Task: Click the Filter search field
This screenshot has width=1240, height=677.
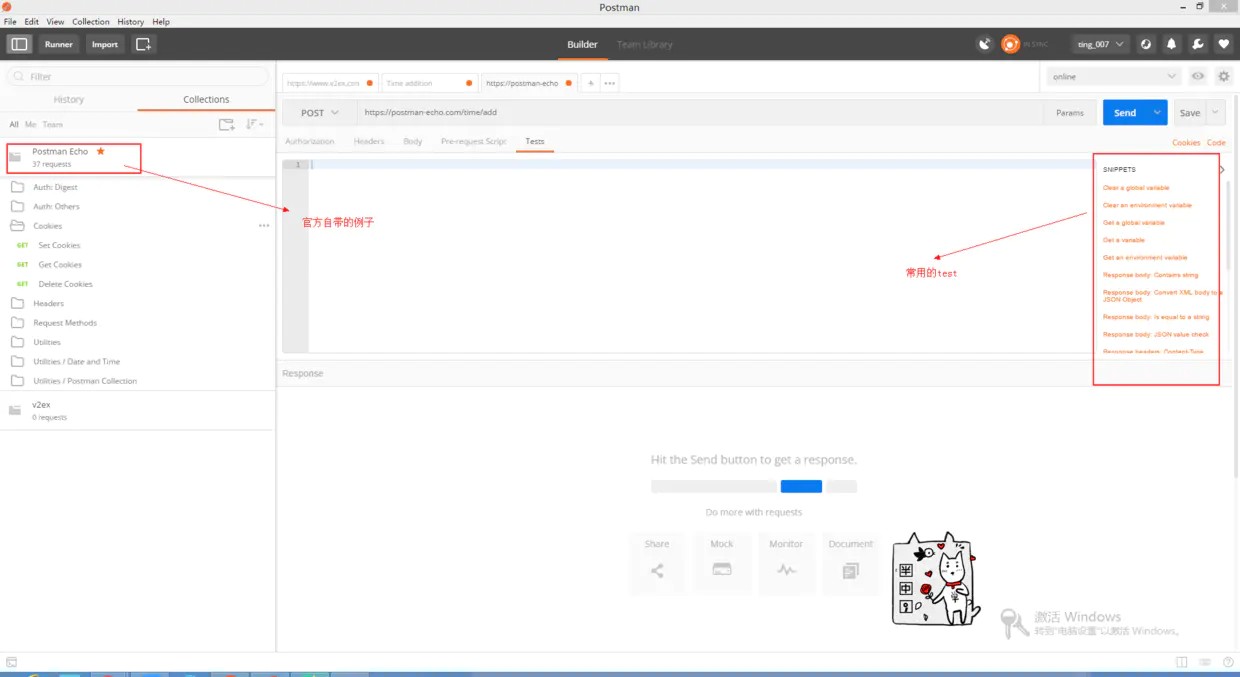Action: pos(138,76)
